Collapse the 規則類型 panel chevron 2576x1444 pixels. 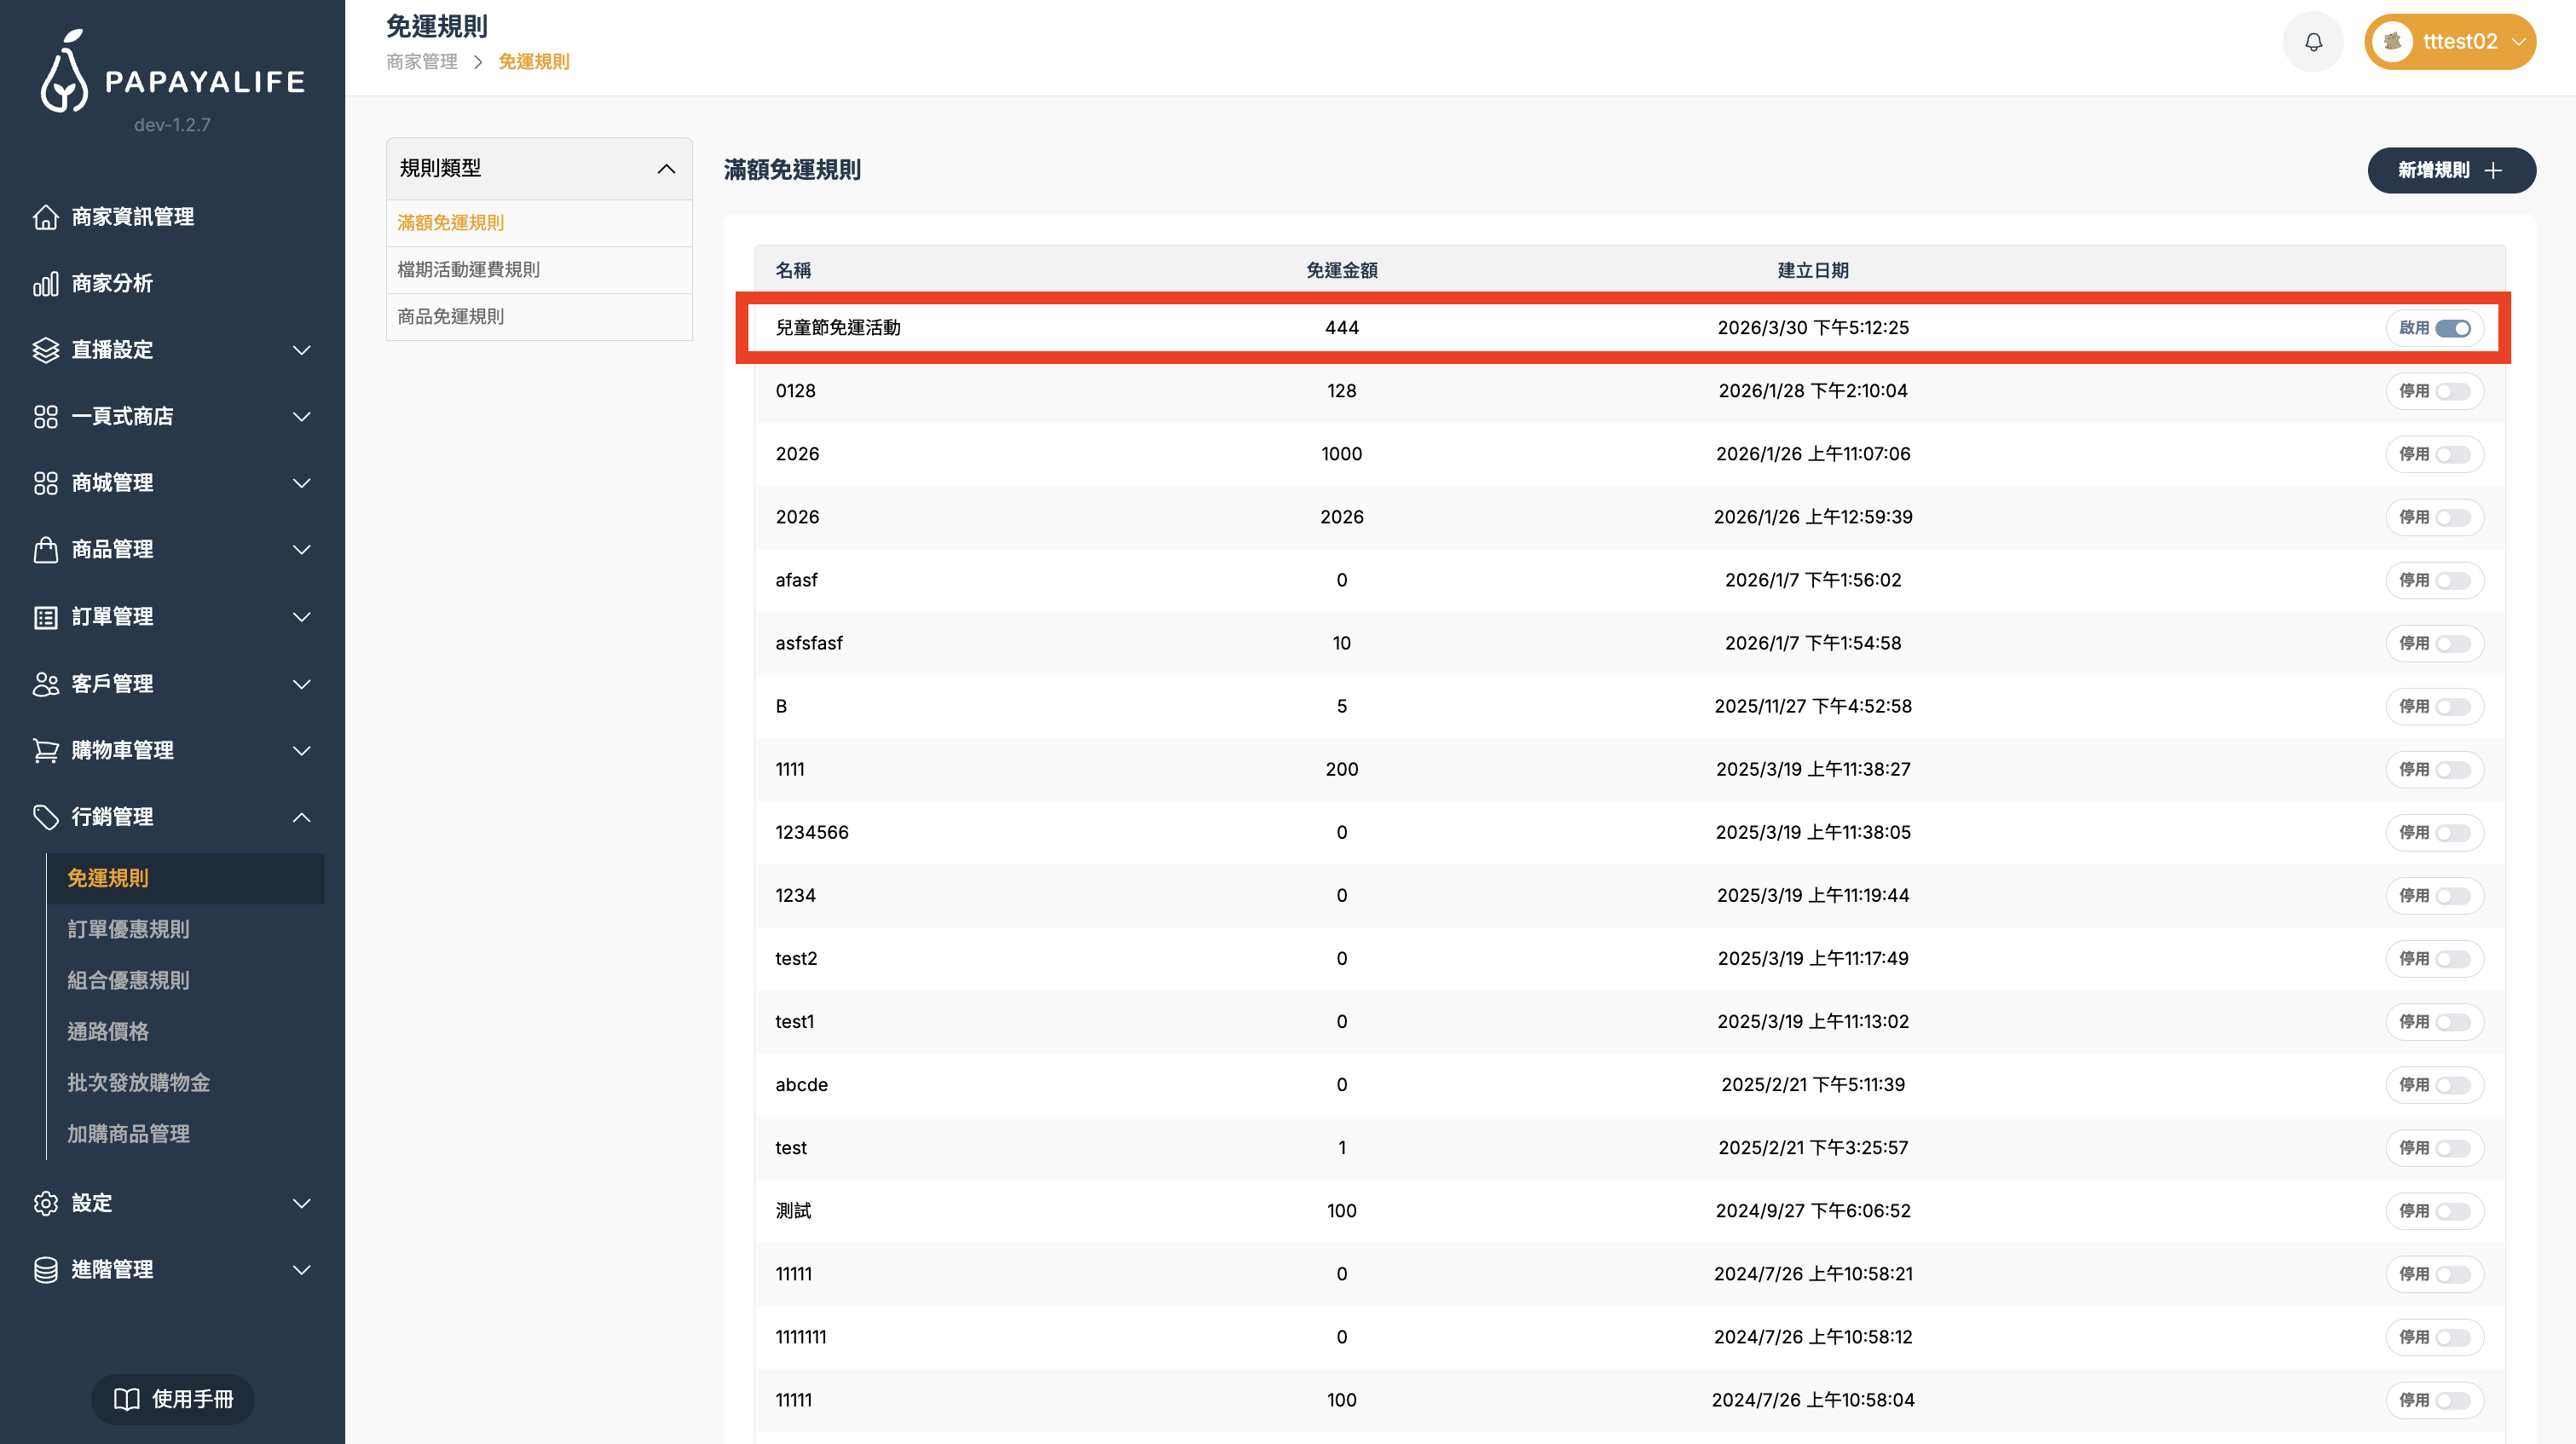(x=666, y=169)
